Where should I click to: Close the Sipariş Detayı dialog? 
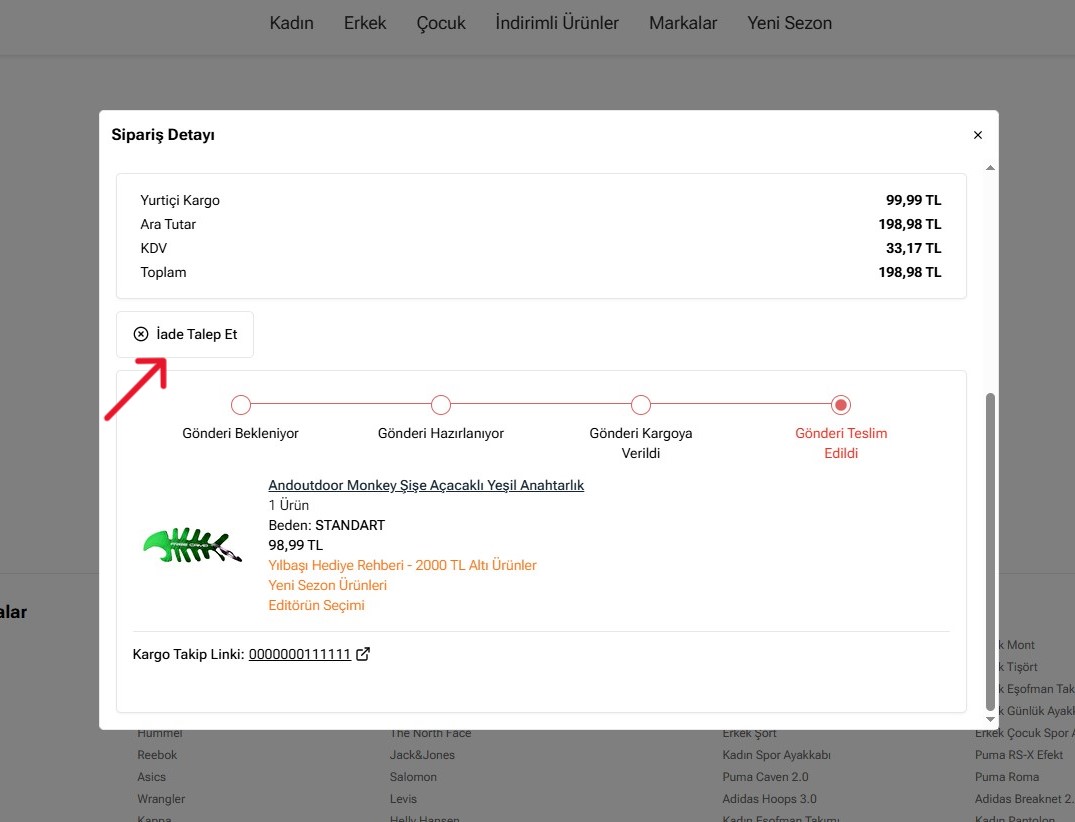point(978,135)
